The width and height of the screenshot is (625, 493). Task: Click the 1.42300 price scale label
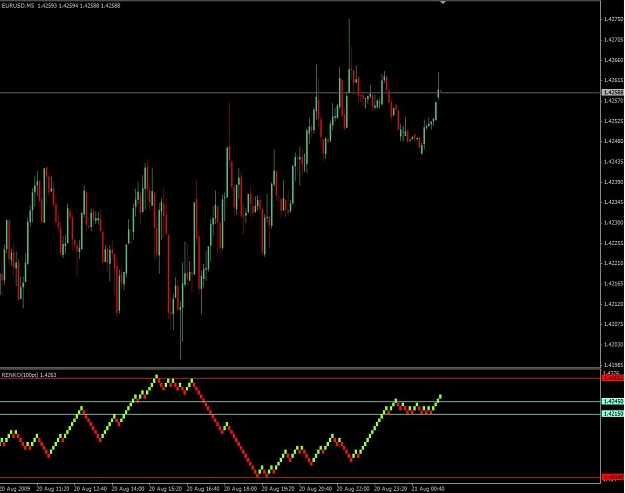[x=613, y=222]
